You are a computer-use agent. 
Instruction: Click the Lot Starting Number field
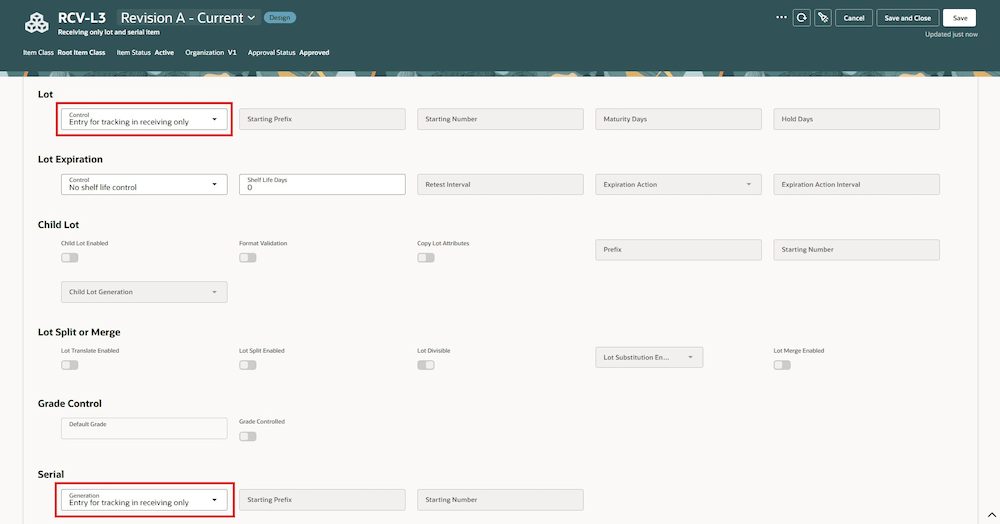pos(501,119)
